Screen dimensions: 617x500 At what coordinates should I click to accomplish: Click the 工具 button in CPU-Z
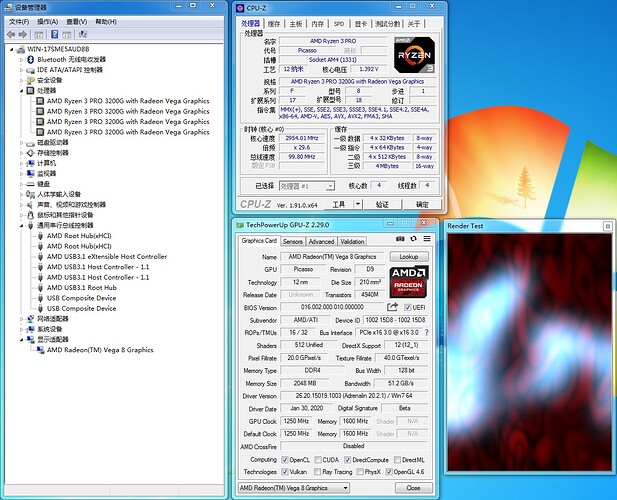click(x=339, y=204)
